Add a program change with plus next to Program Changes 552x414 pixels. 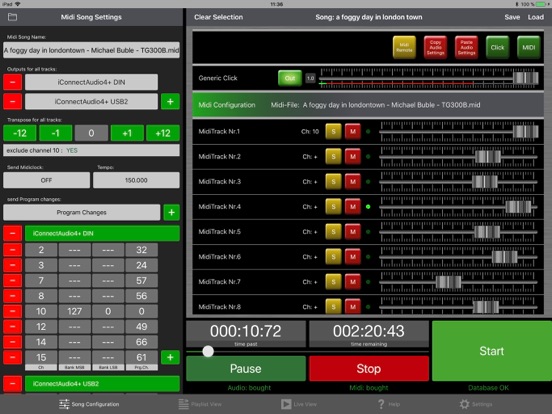(x=171, y=212)
